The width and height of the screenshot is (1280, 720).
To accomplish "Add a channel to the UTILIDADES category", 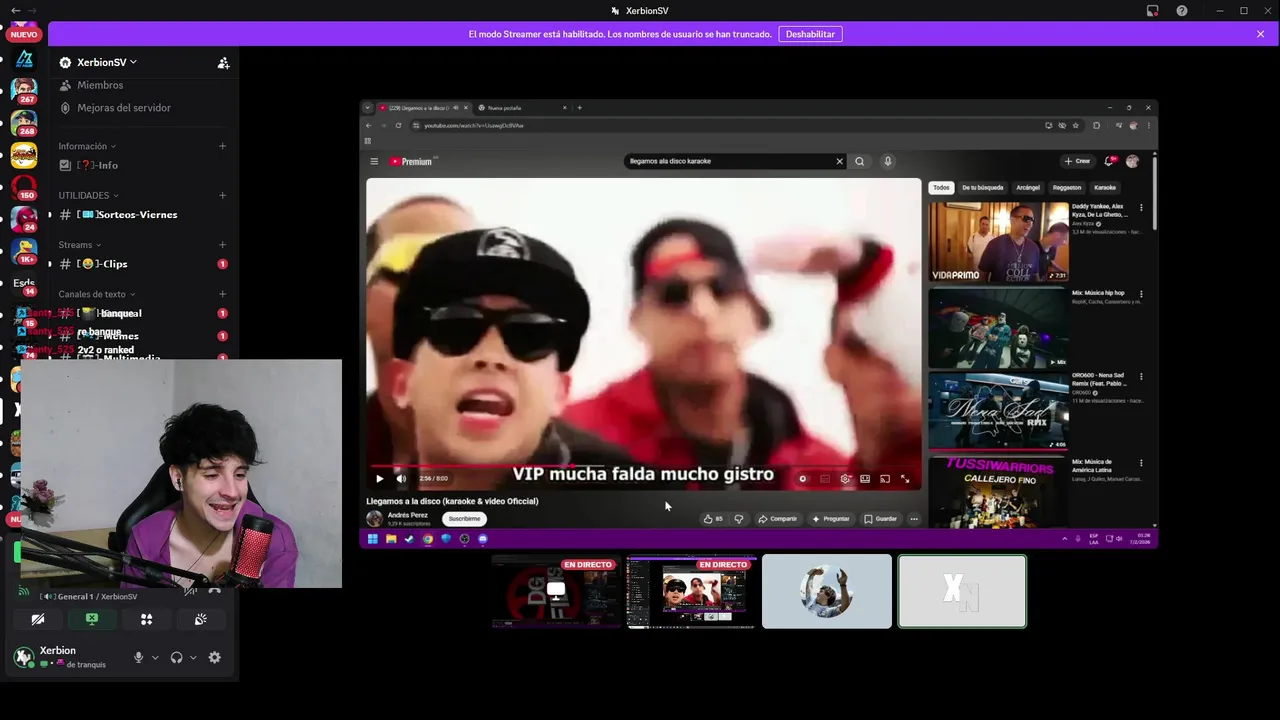I will (222, 195).
